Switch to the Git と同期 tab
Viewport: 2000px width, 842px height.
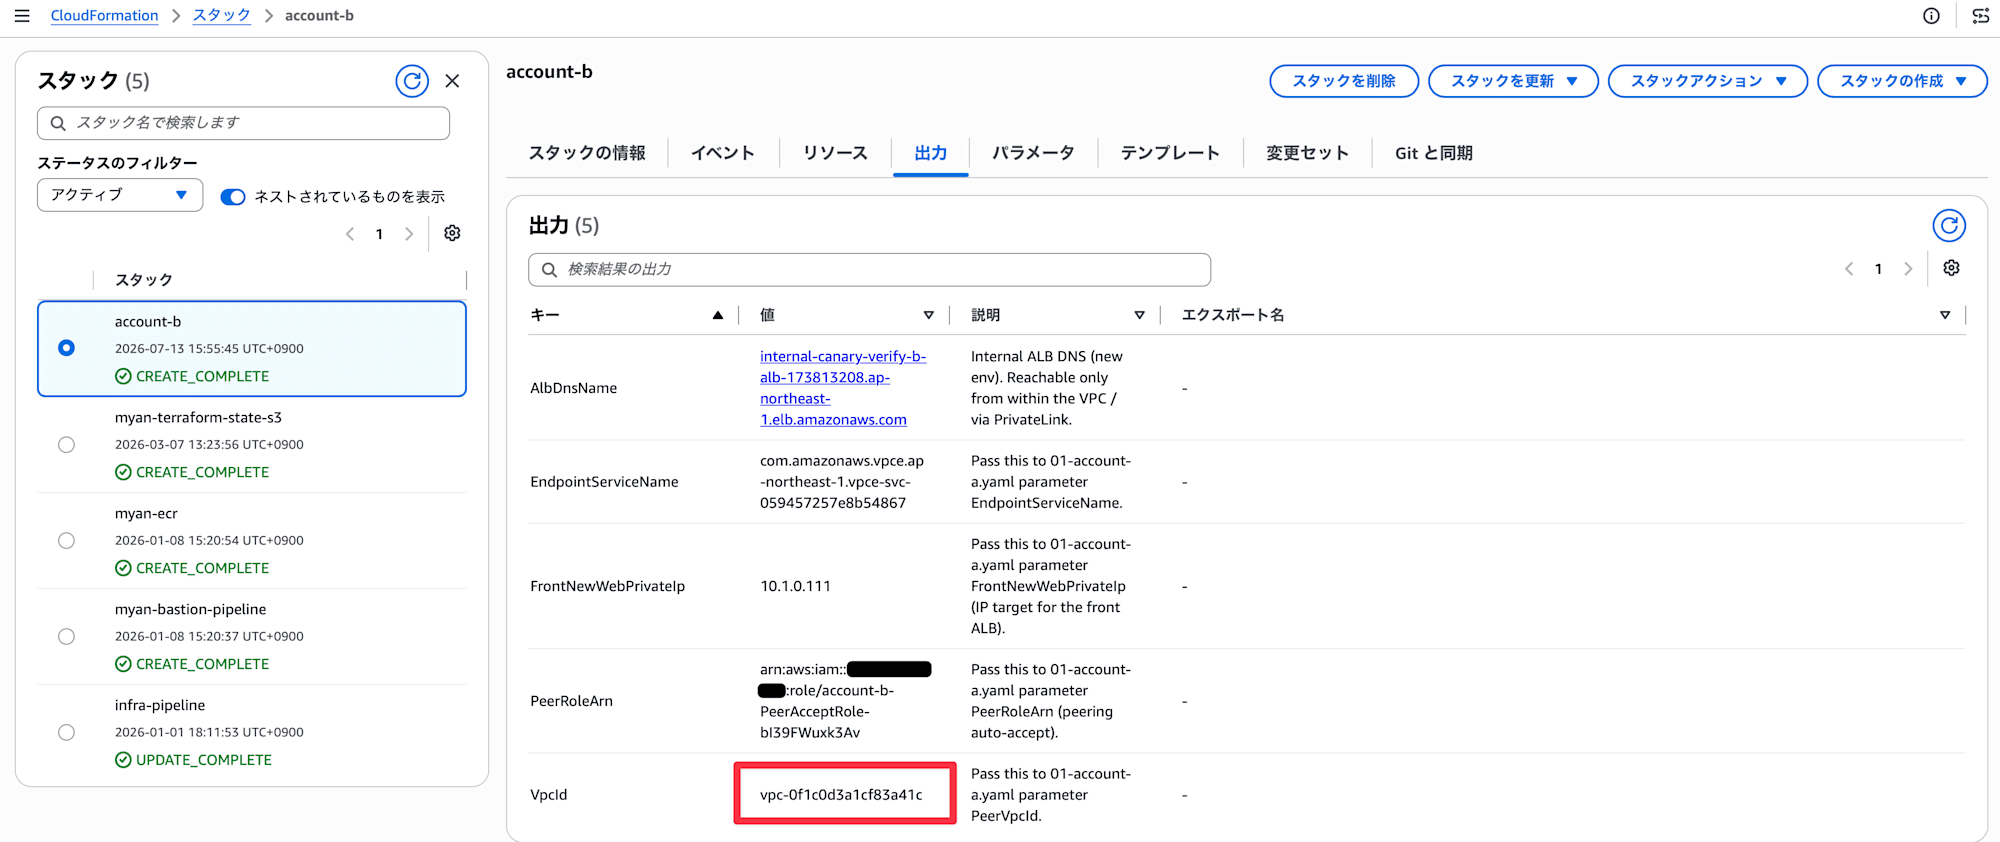(1434, 153)
